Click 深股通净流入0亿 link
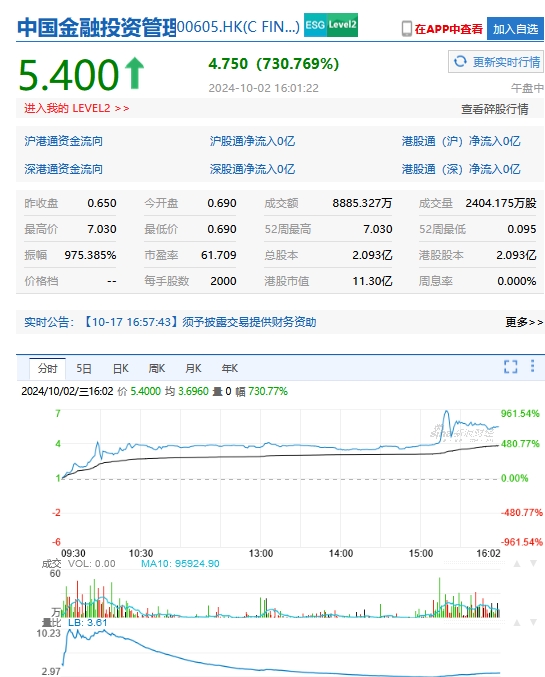The height and width of the screenshot is (677, 545). tap(252, 169)
